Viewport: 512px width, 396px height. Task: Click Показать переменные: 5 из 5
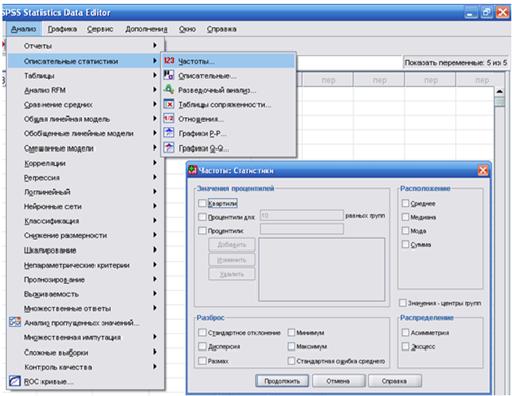tap(455, 62)
